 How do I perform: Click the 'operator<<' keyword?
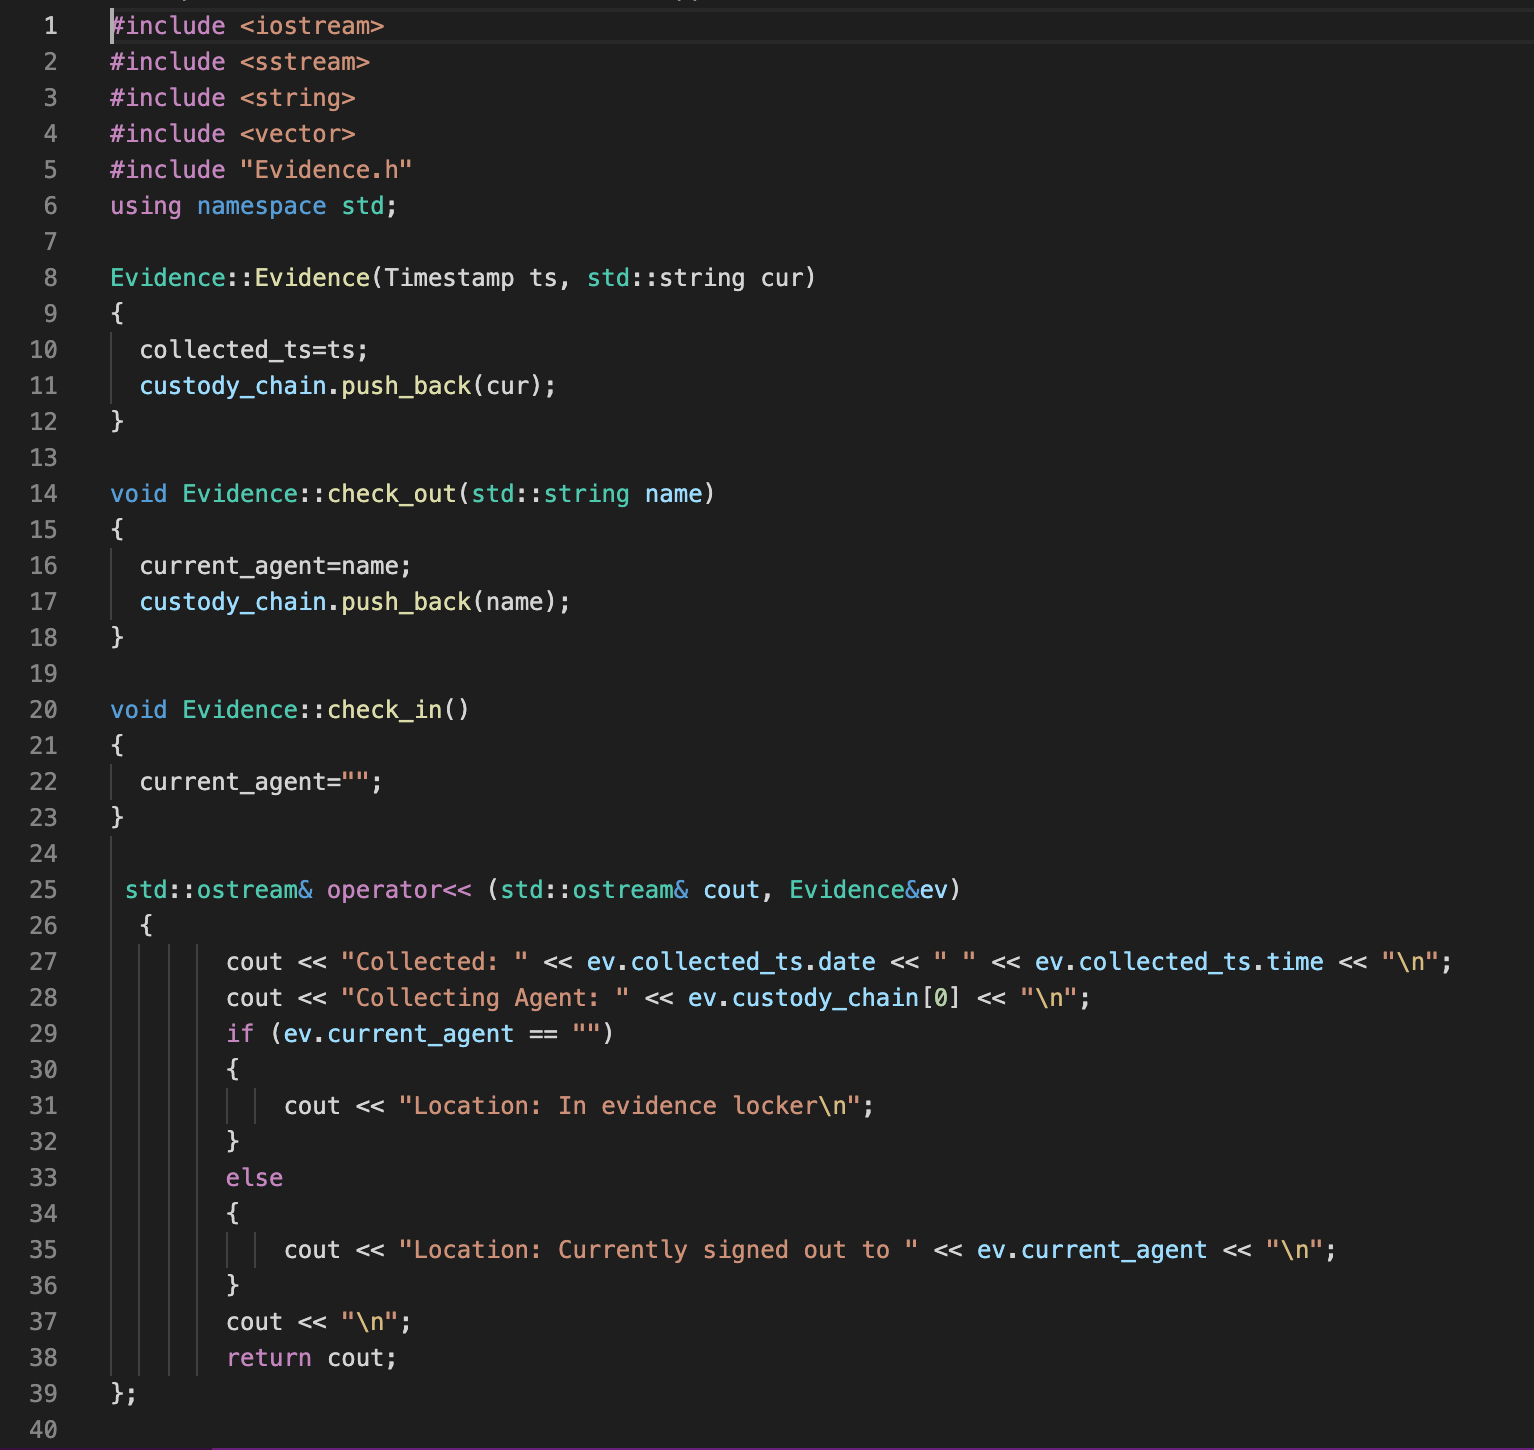399,890
